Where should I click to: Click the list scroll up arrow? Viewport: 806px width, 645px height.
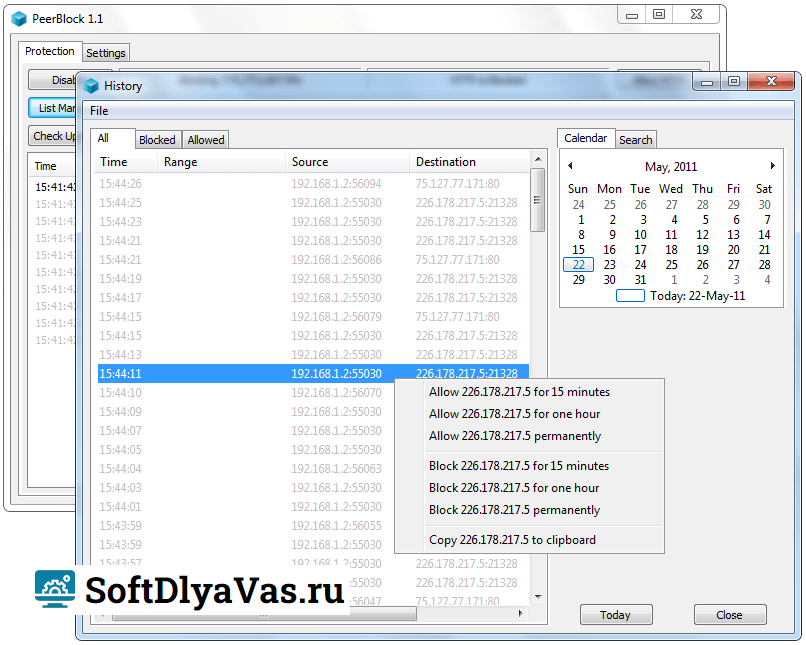(x=538, y=159)
